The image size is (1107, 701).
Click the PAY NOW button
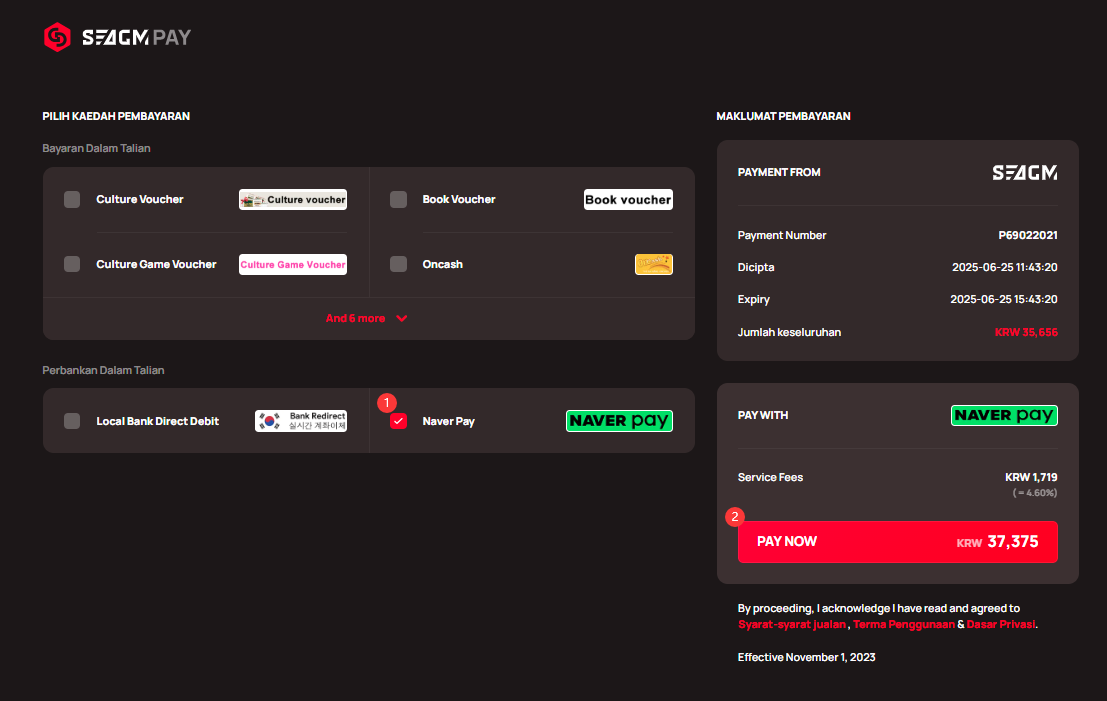pos(897,542)
